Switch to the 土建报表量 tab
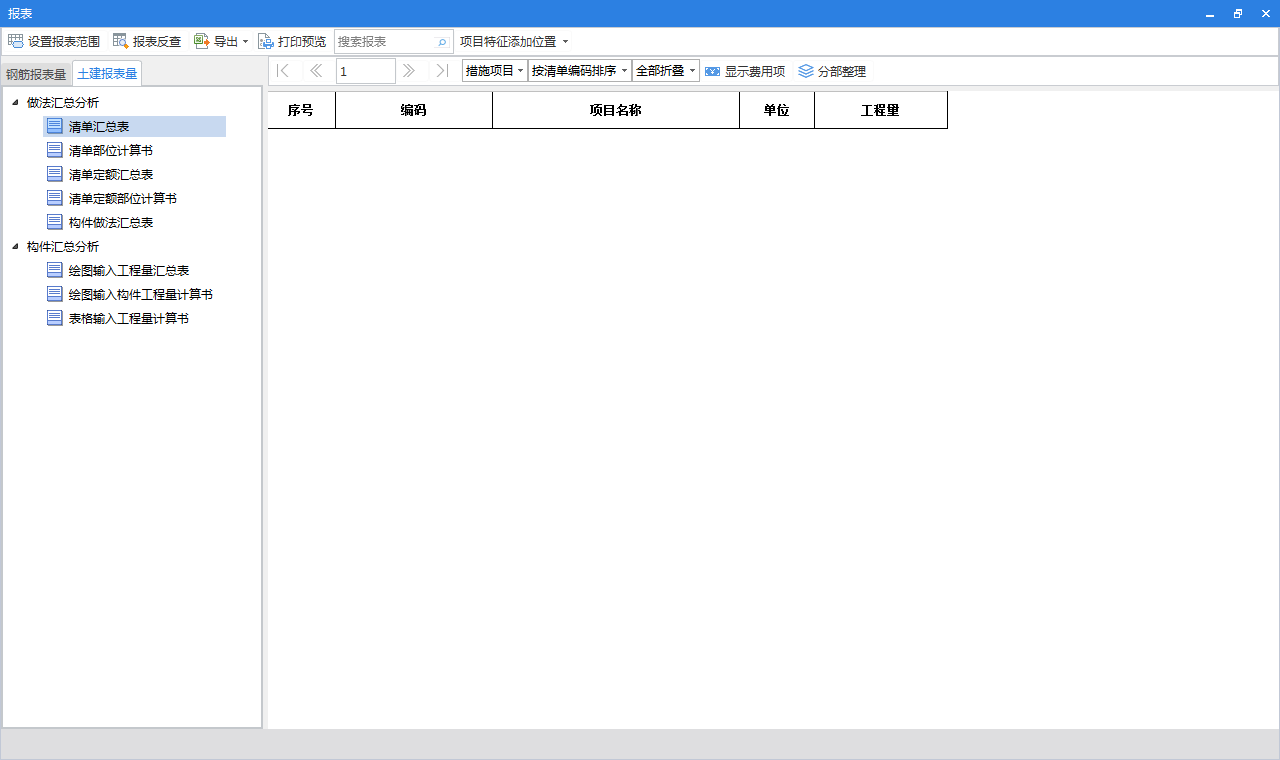The image size is (1280, 760). tap(107, 74)
